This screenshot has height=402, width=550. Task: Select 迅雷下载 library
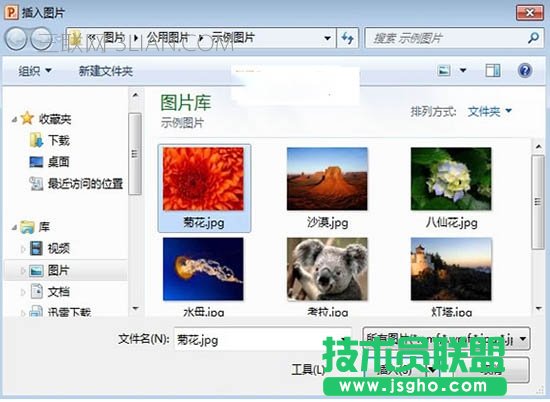(x=69, y=312)
